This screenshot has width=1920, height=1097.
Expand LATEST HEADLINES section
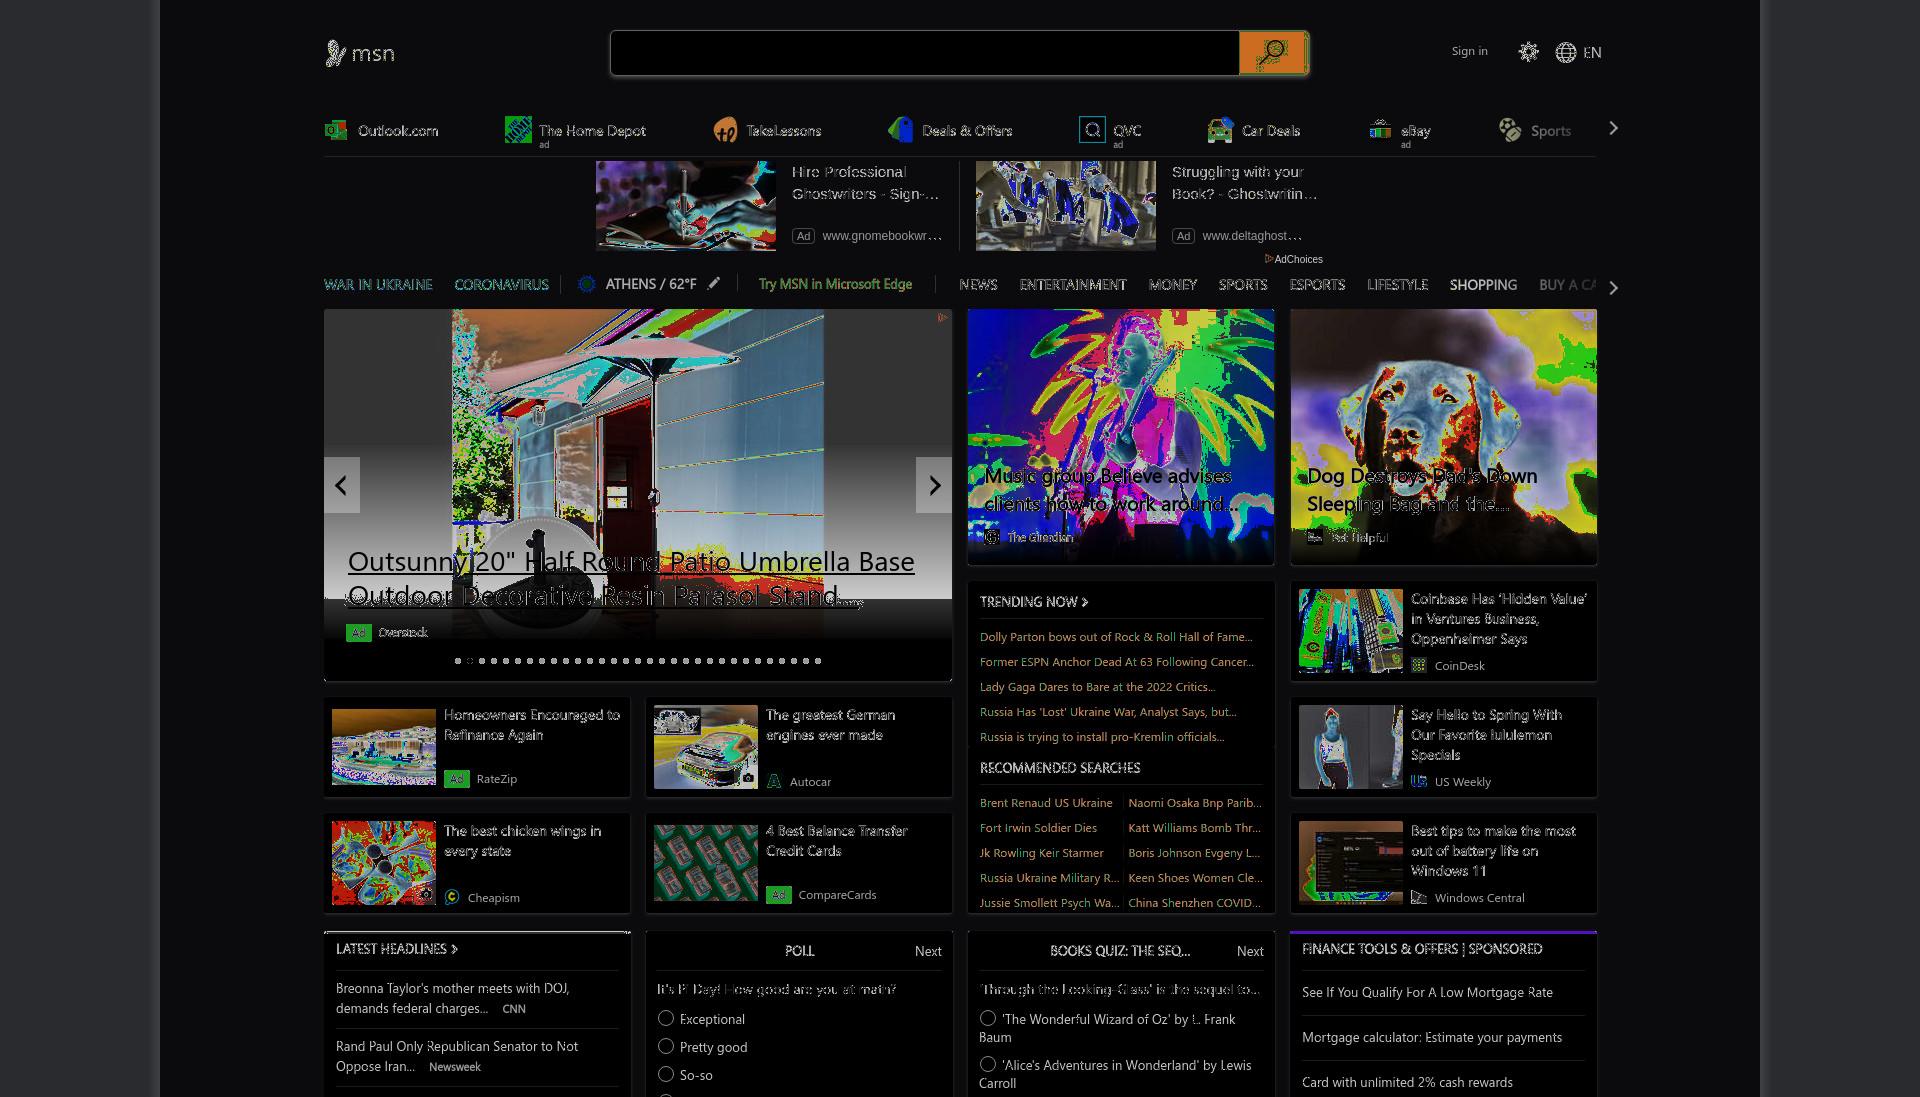click(x=397, y=948)
